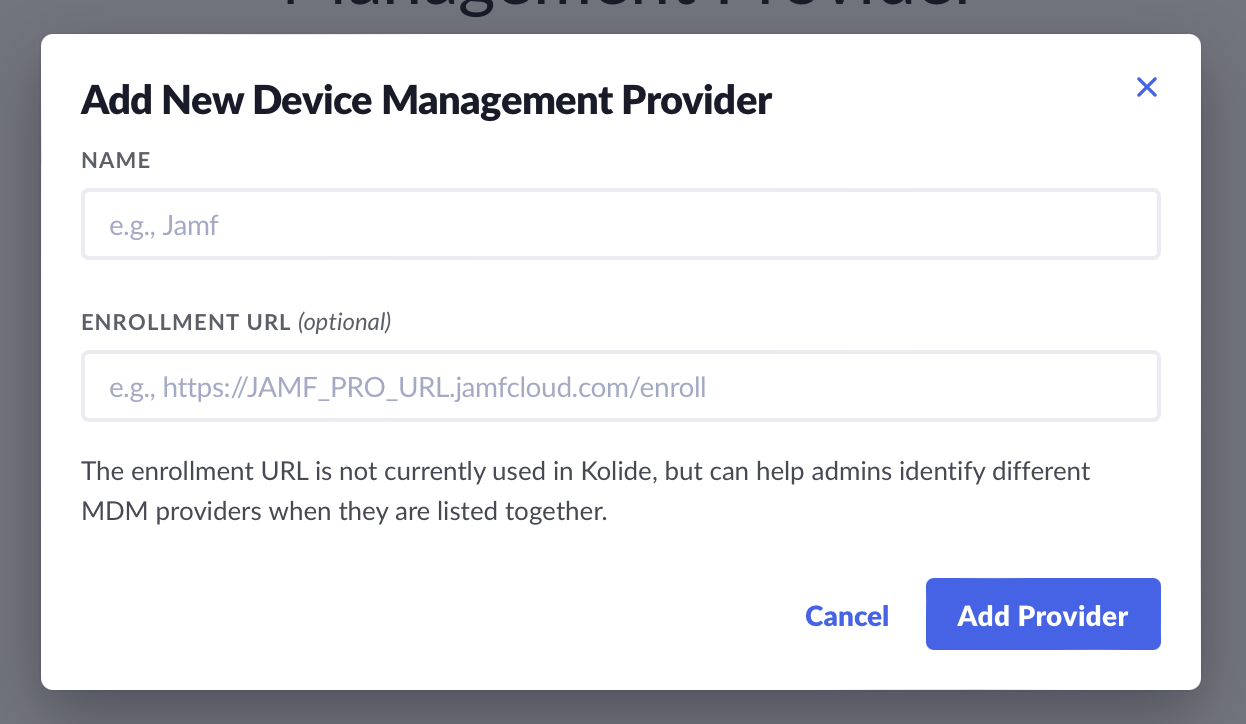Screen dimensions: 1246x724
Task: Click "MDM providers" in the helper text
Action: 171,512
